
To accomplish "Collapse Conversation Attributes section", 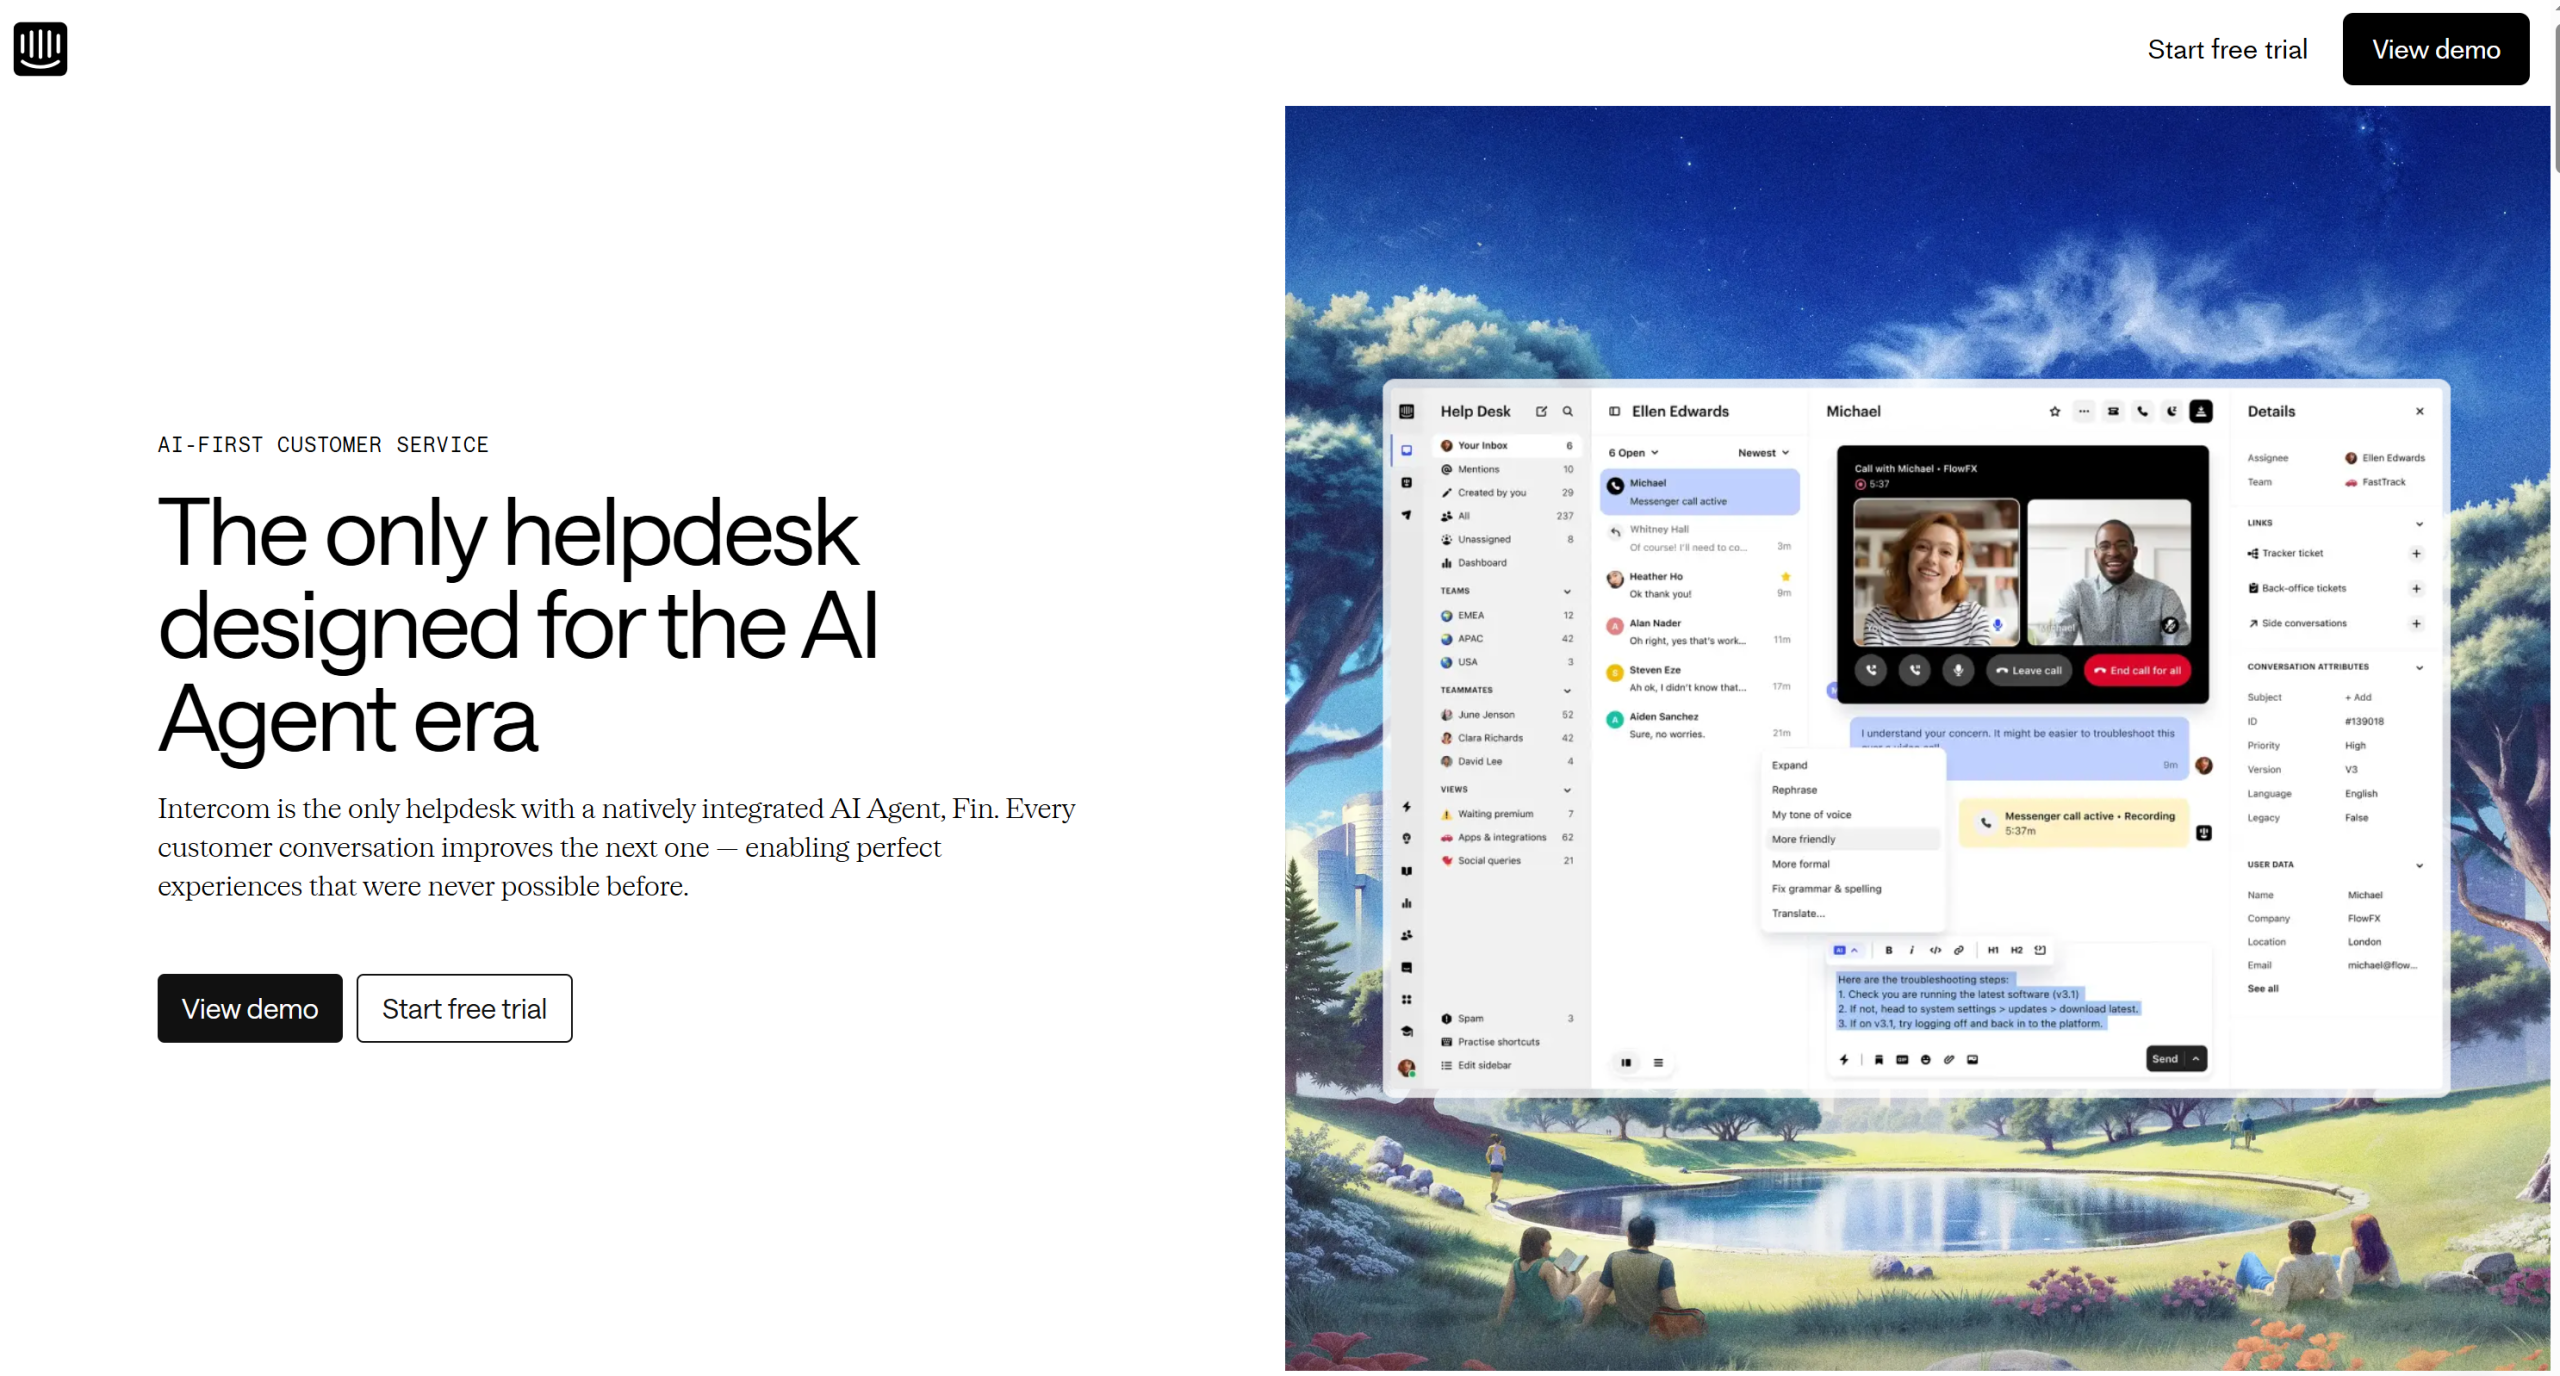I will pyautogui.click(x=2419, y=667).
